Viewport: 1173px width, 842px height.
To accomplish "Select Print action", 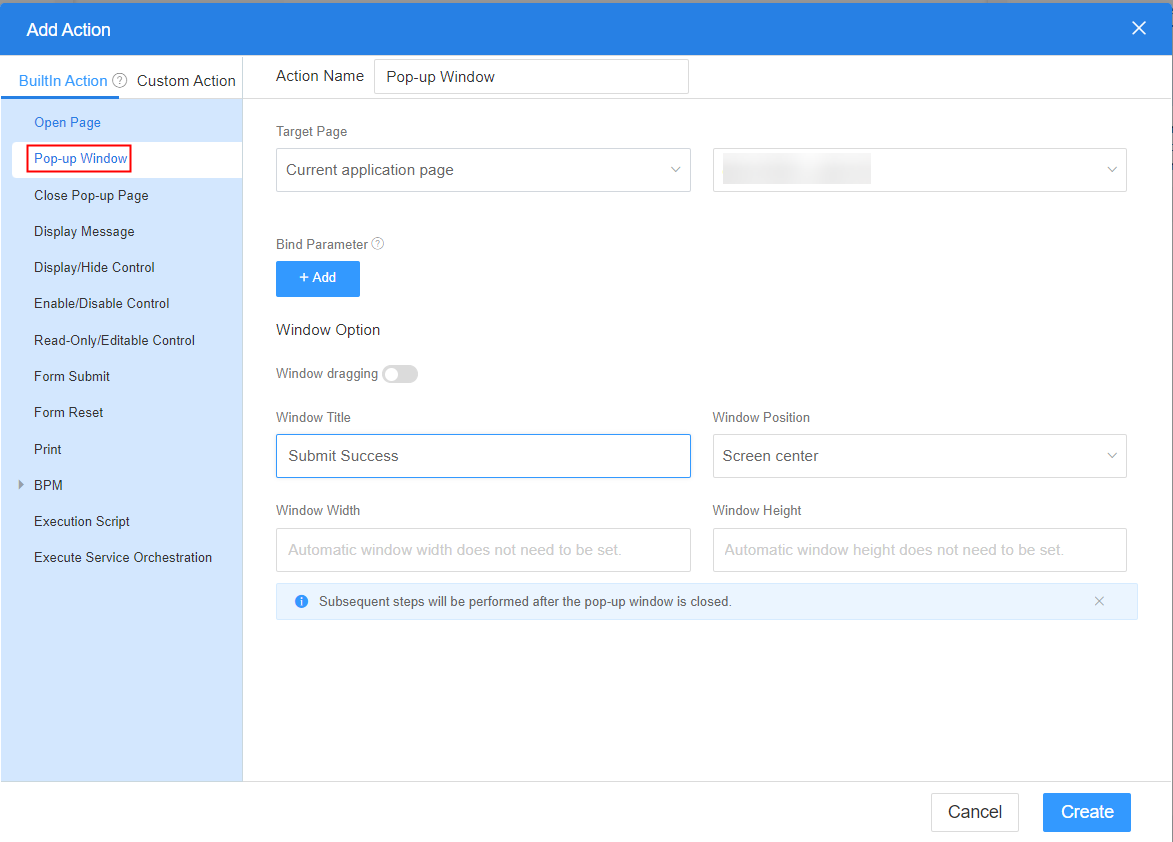I will pos(48,449).
